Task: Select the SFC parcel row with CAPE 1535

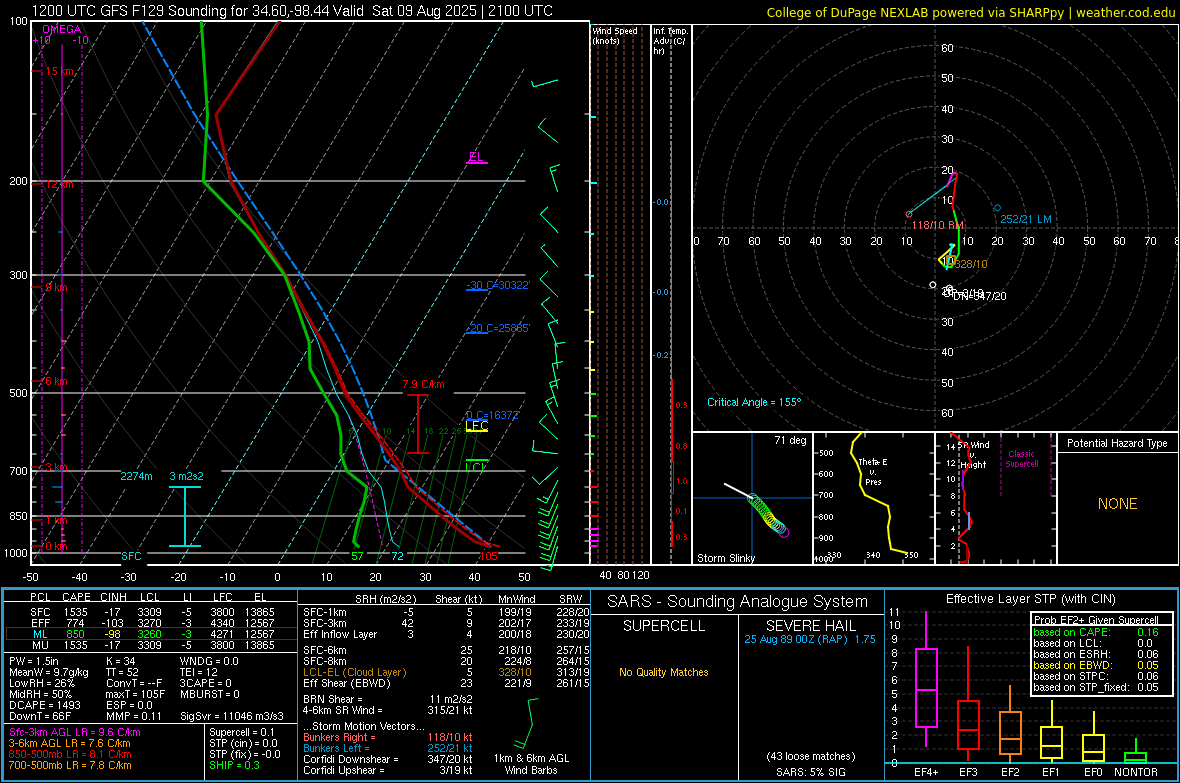Action: 150,612
